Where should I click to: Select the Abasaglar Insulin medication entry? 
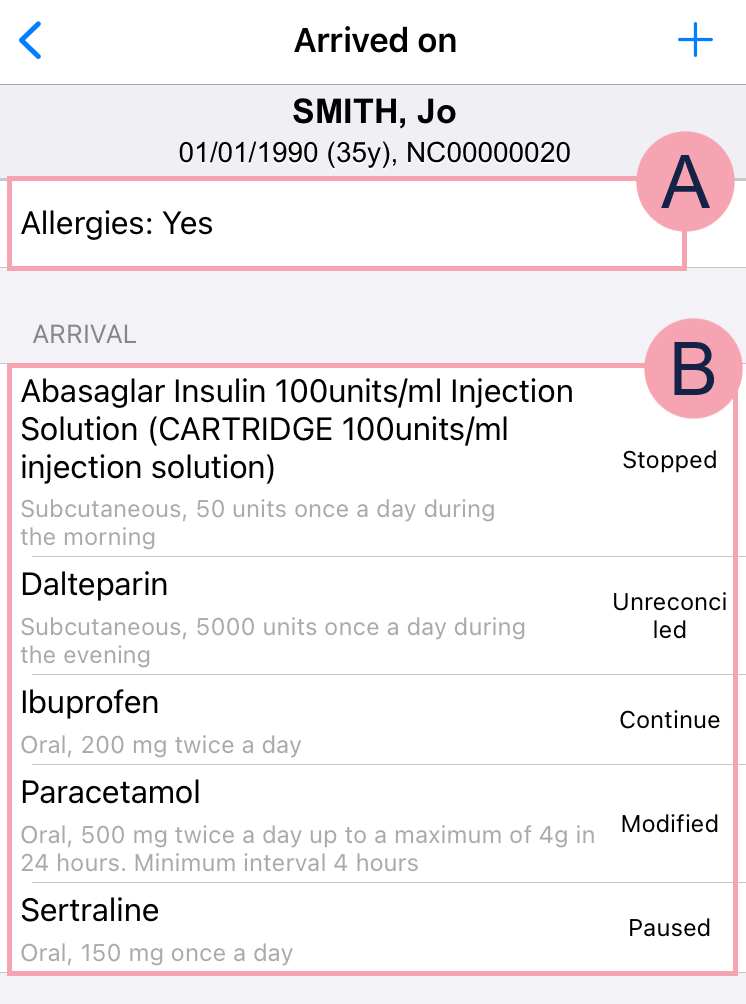(x=373, y=461)
